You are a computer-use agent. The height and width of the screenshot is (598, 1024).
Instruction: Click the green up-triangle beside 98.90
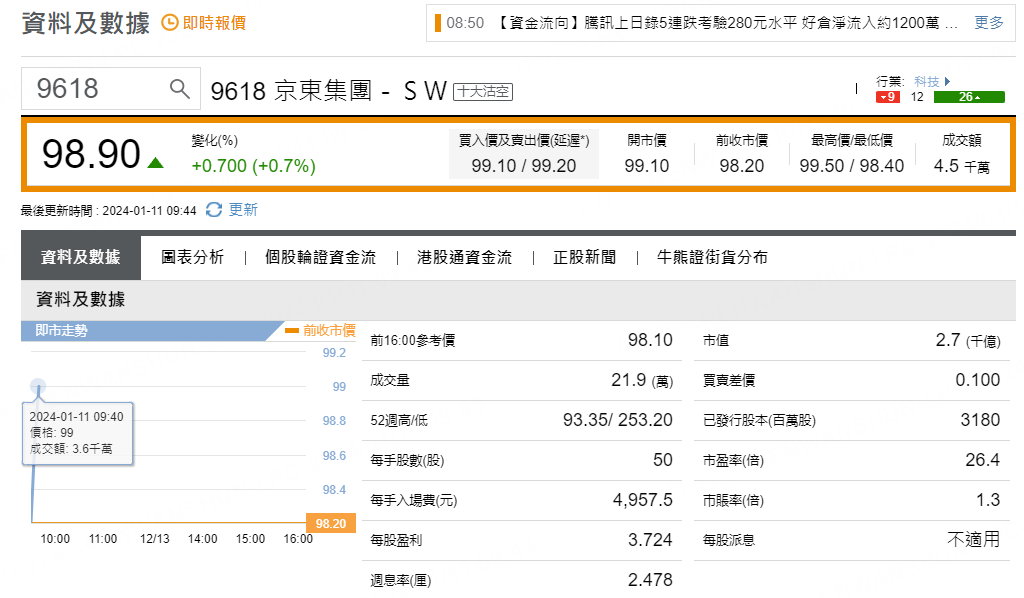[x=155, y=163]
